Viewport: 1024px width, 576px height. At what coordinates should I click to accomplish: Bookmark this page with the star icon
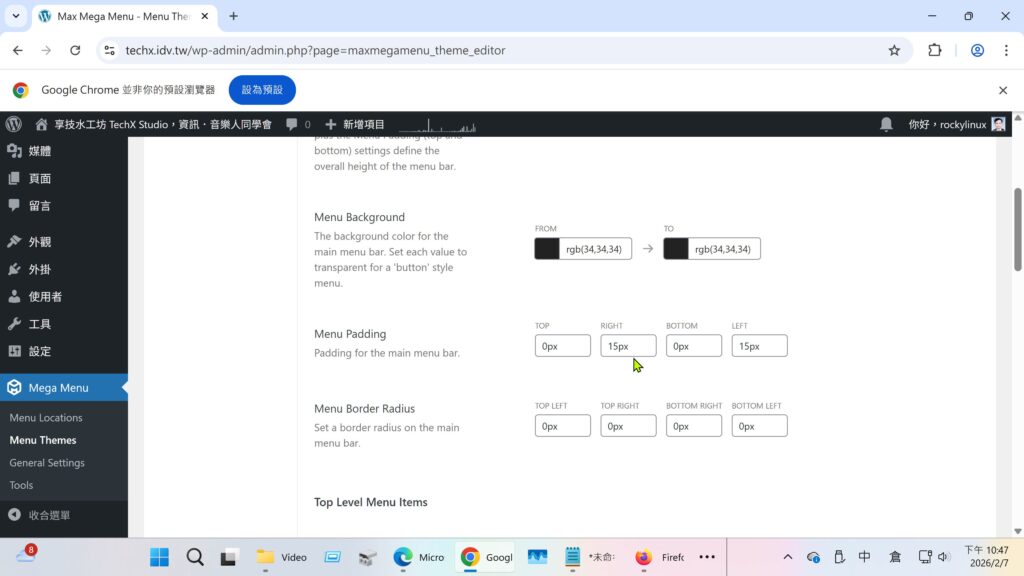pyautogui.click(x=894, y=50)
